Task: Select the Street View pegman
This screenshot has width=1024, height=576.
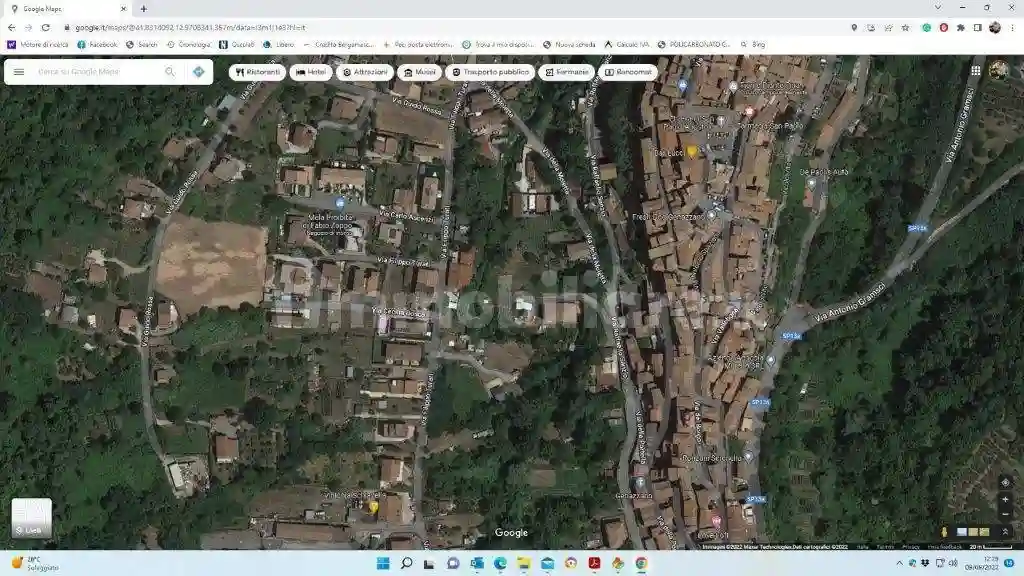Action: (944, 532)
